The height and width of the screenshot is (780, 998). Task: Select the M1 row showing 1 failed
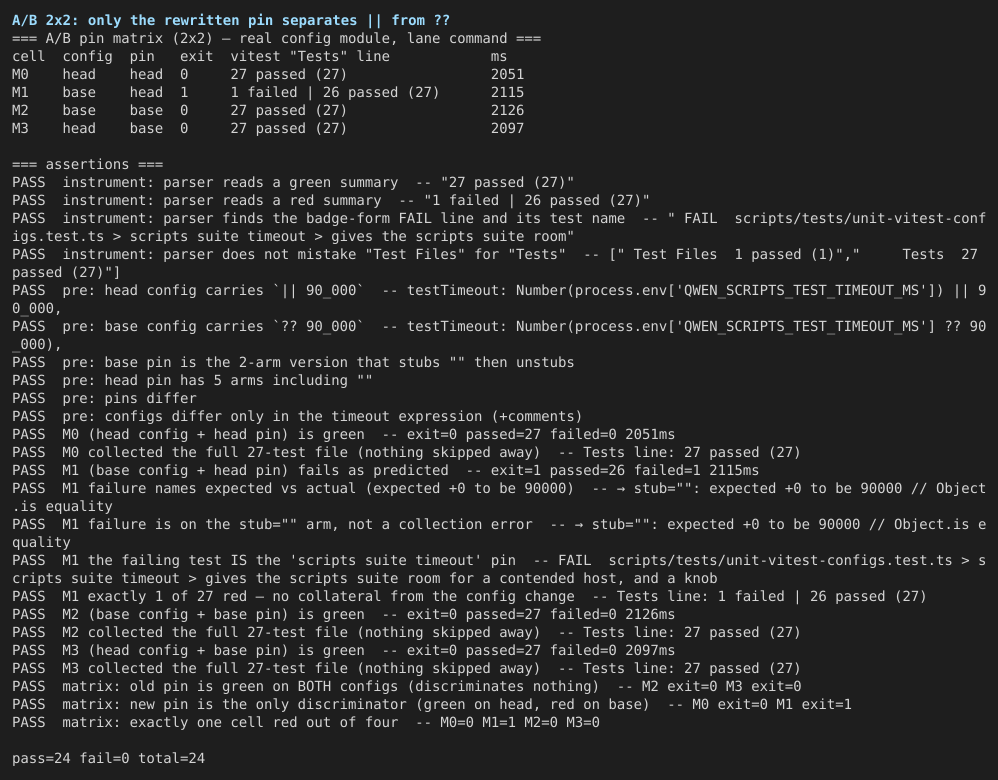click(268, 92)
